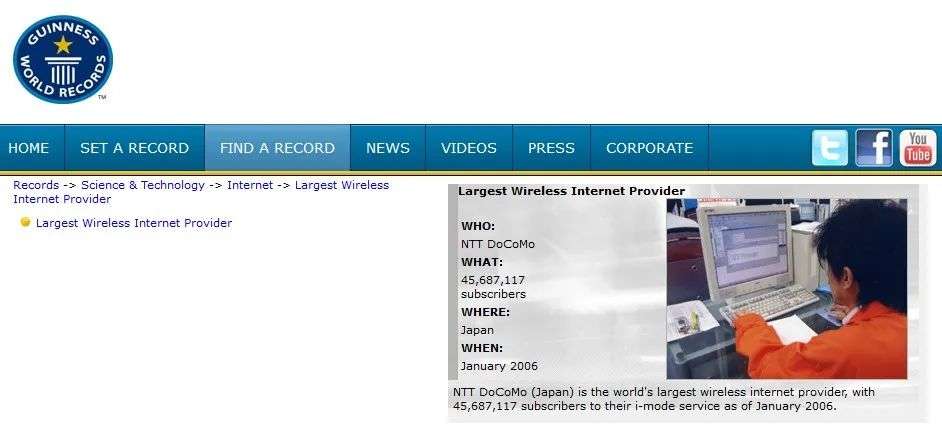The height and width of the screenshot is (436, 942).
Task: Click the record description paragraph below the card
Action: [664, 399]
